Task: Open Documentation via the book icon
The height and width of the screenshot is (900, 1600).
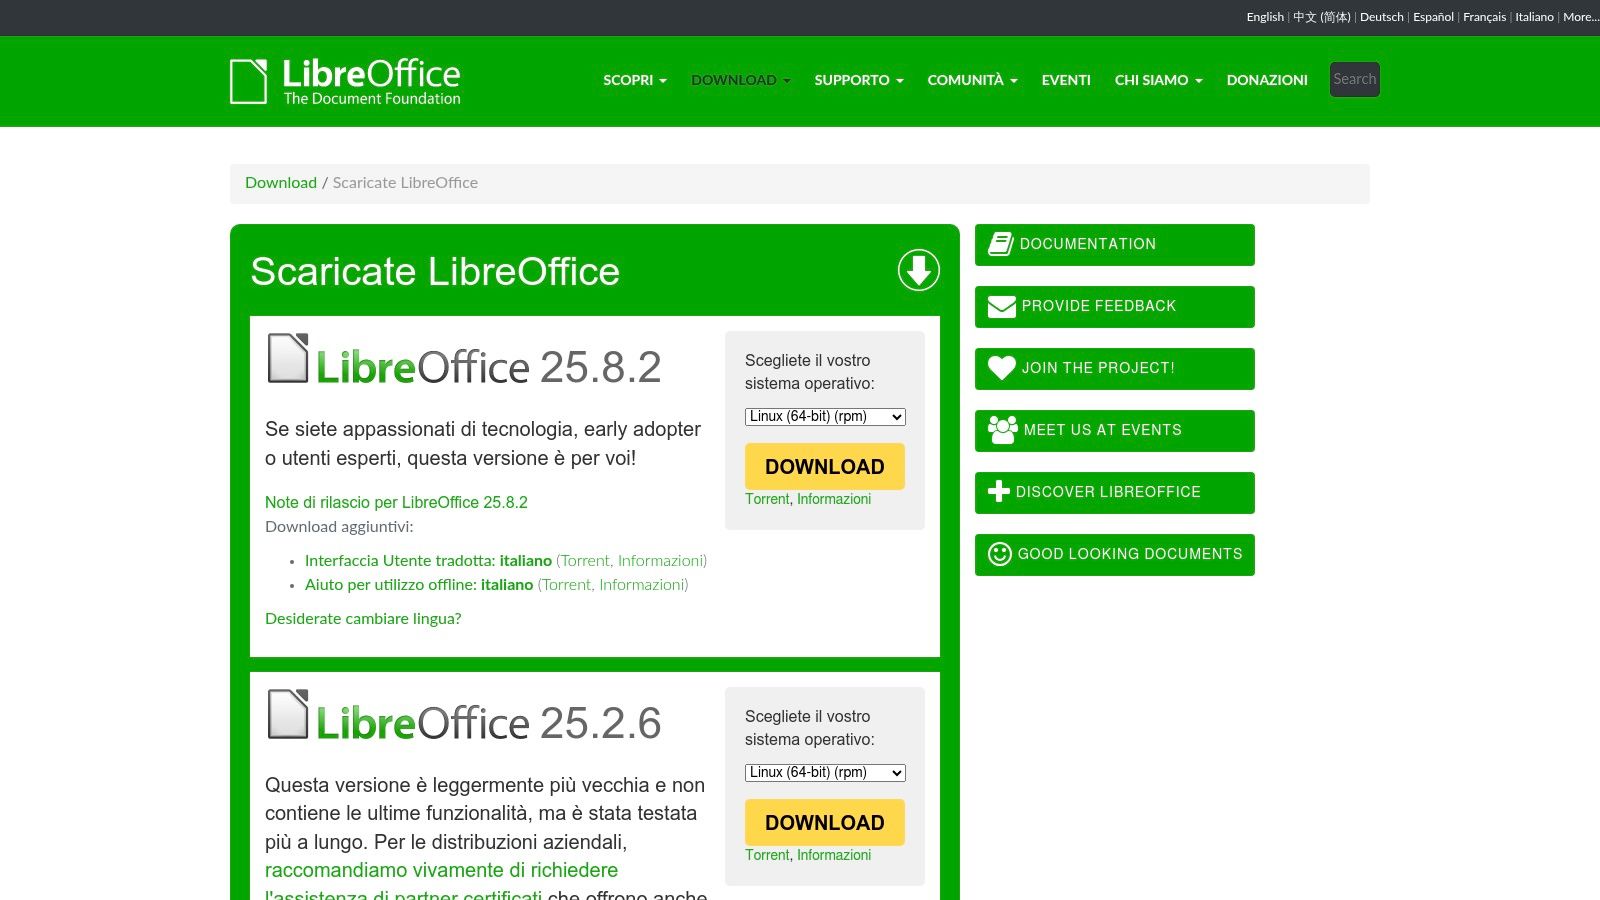Action: [1001, 242]
